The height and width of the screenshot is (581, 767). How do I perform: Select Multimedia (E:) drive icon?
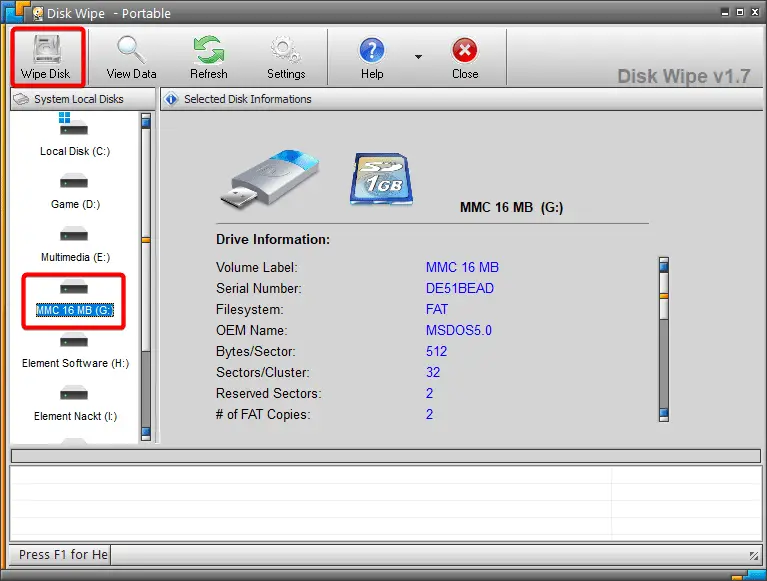[x=74, y=234]
